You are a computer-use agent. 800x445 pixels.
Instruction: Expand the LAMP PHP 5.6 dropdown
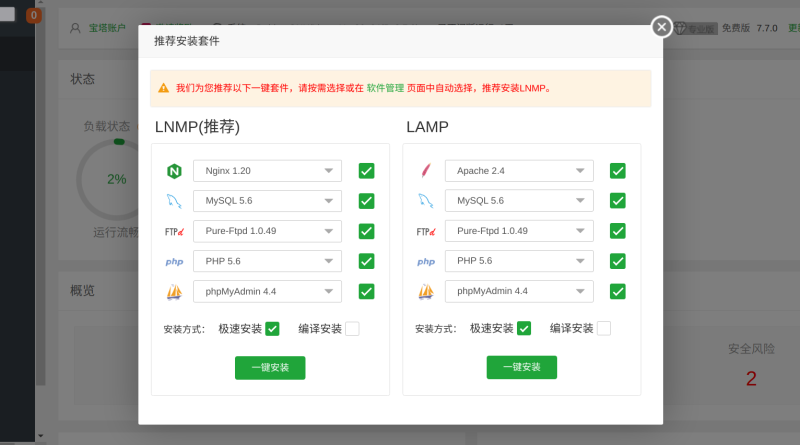(519, 261)
